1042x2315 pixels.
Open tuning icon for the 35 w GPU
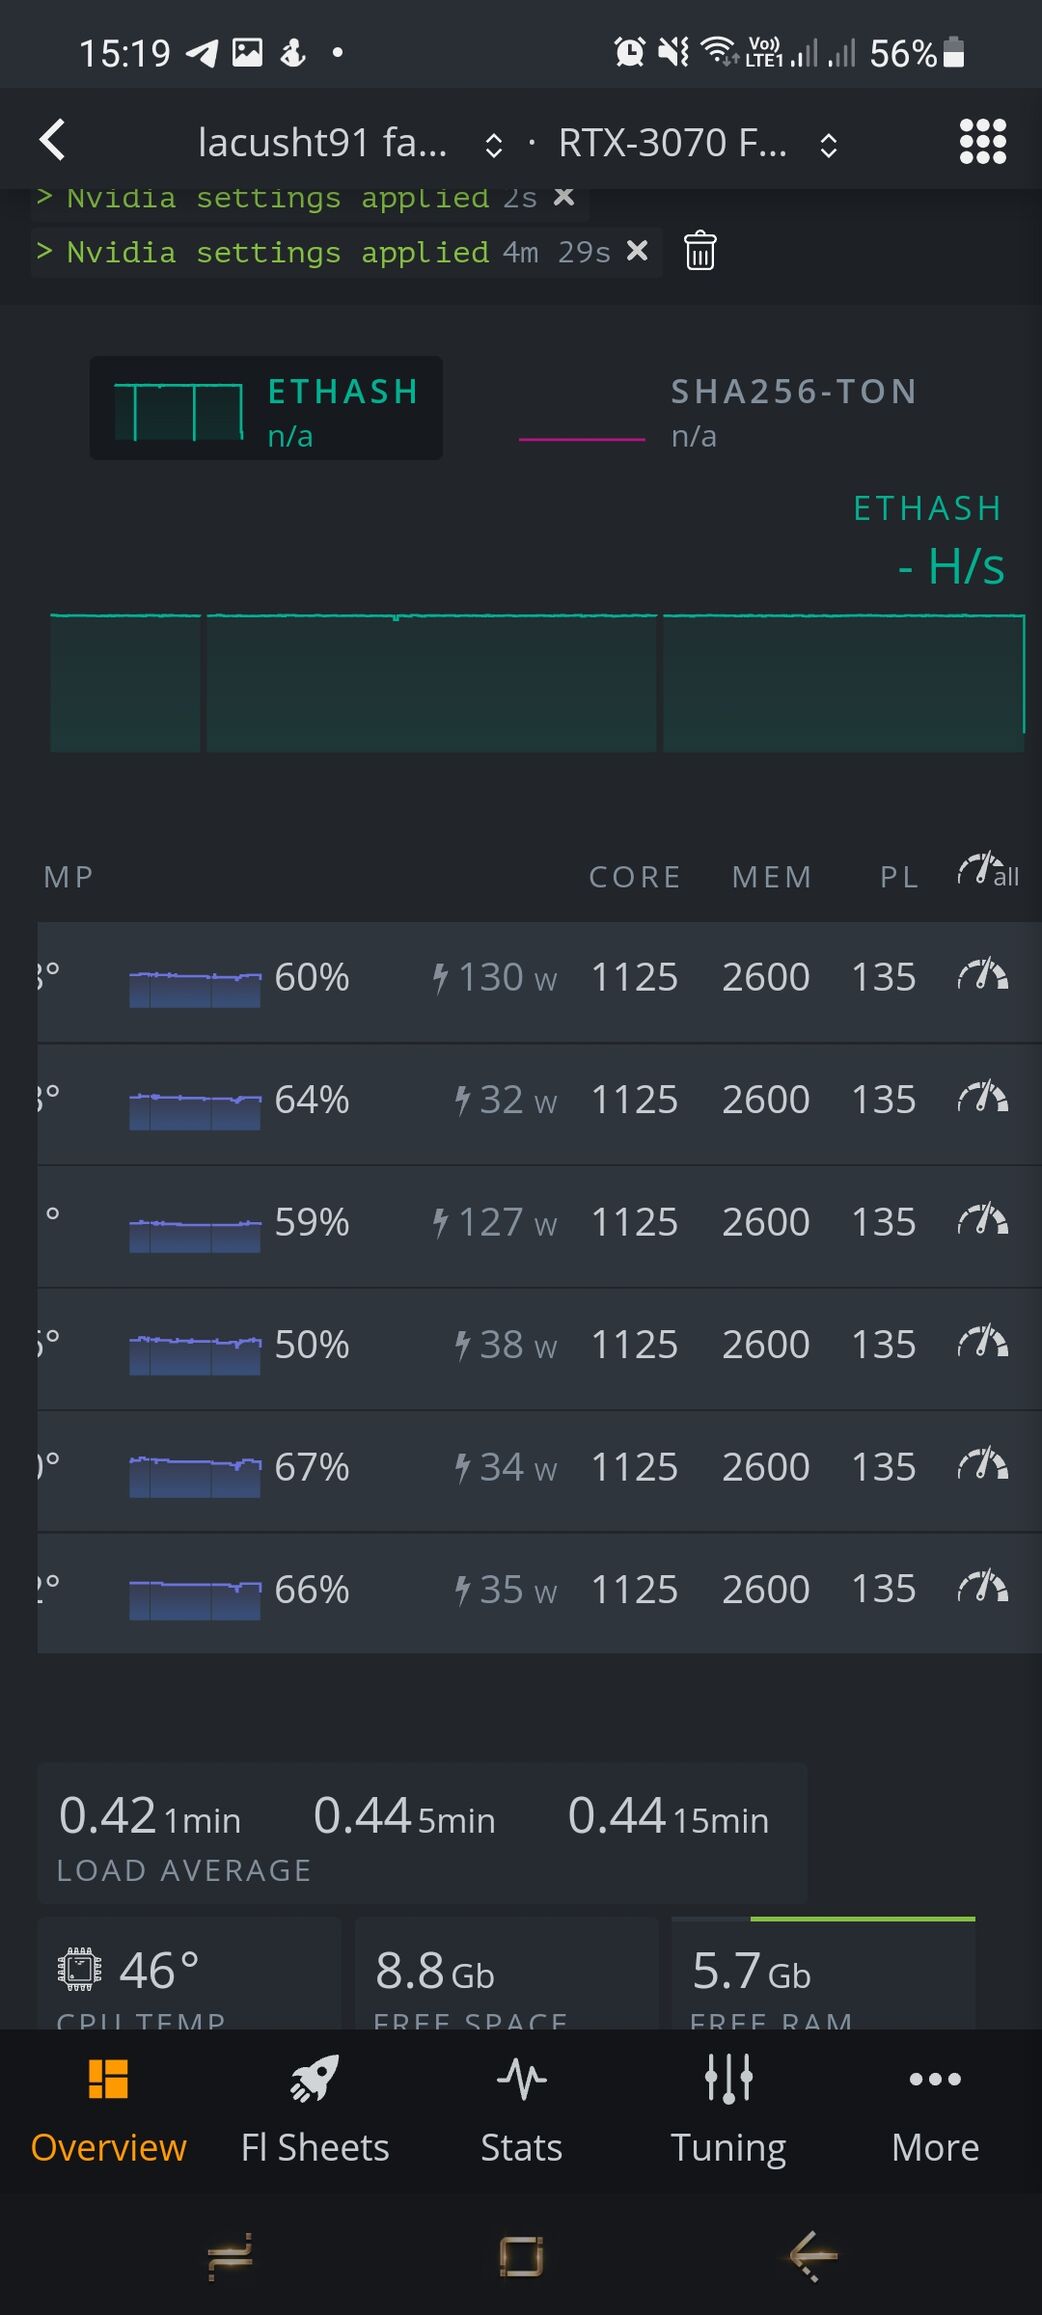point(983,1588)
